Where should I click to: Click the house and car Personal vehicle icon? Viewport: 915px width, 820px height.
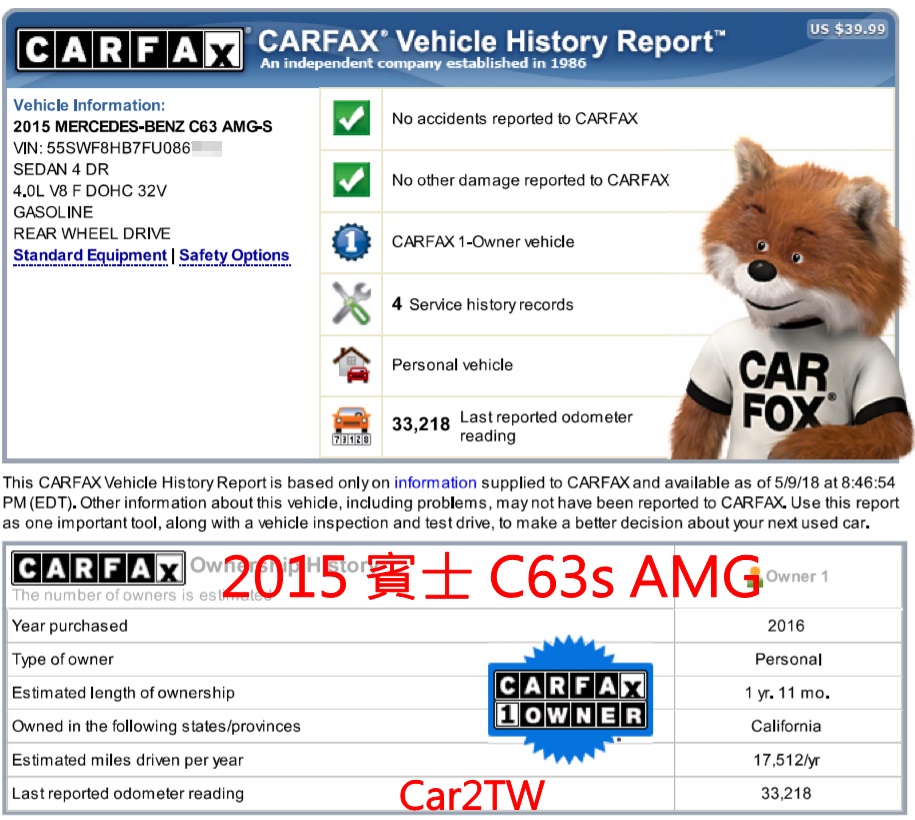tap(351, 365)
